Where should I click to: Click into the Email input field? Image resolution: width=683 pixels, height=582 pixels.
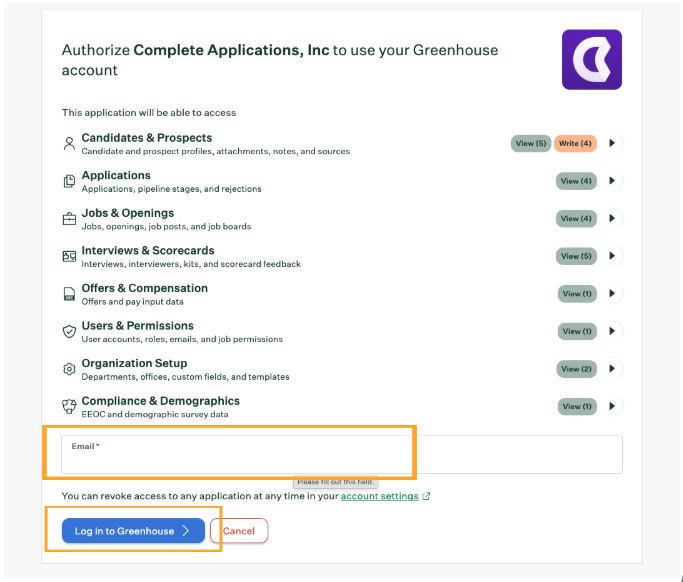(342, 454)
